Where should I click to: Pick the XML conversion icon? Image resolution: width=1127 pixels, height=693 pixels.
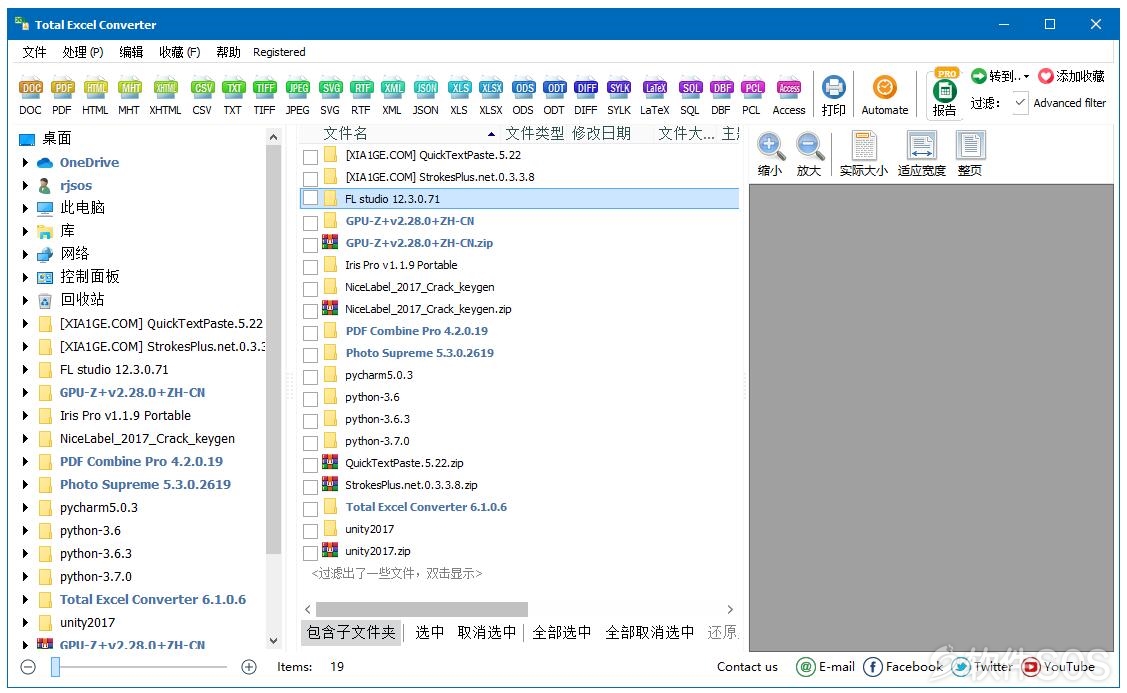tap(392, 96)
